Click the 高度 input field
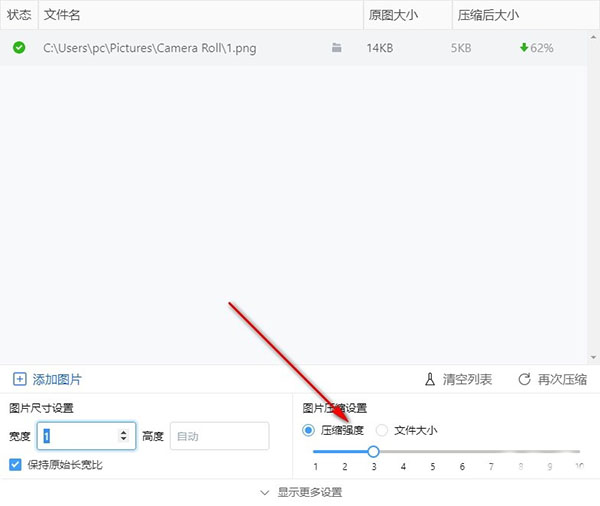The image size is (600, 506). 219,436
